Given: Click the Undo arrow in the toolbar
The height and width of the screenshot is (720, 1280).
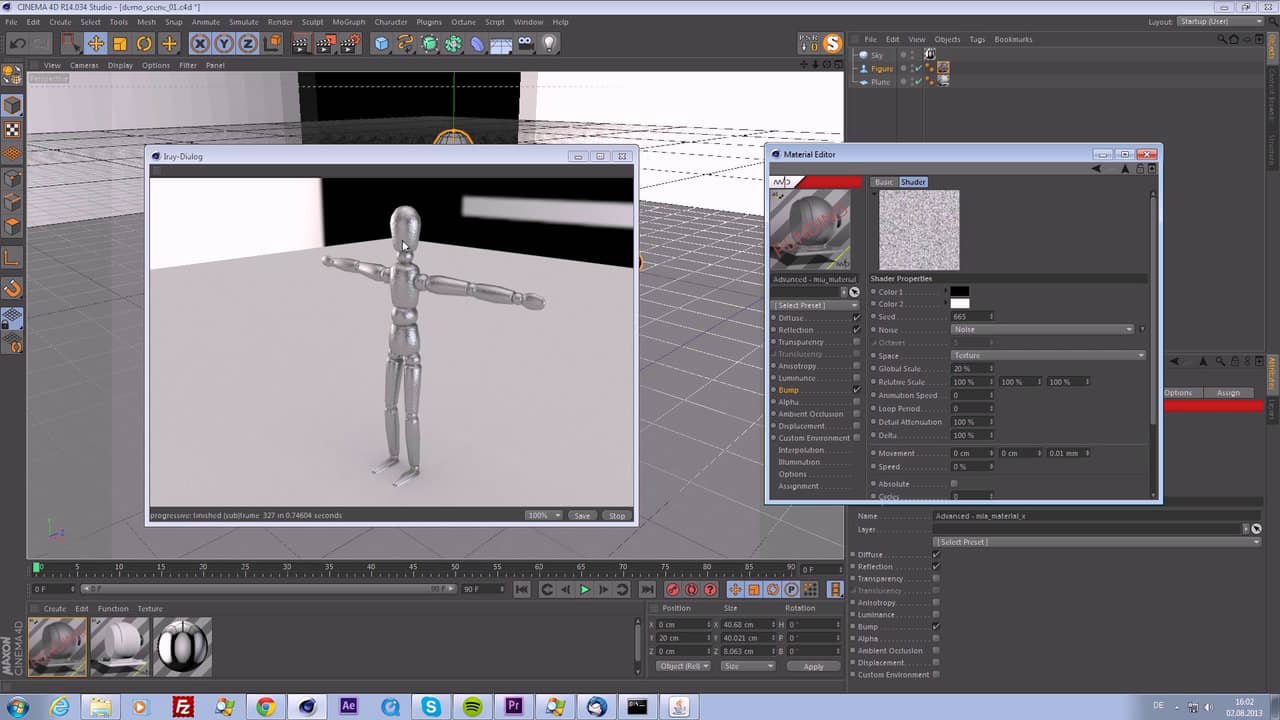Looking at the screenshot, I should click(17, 43).
